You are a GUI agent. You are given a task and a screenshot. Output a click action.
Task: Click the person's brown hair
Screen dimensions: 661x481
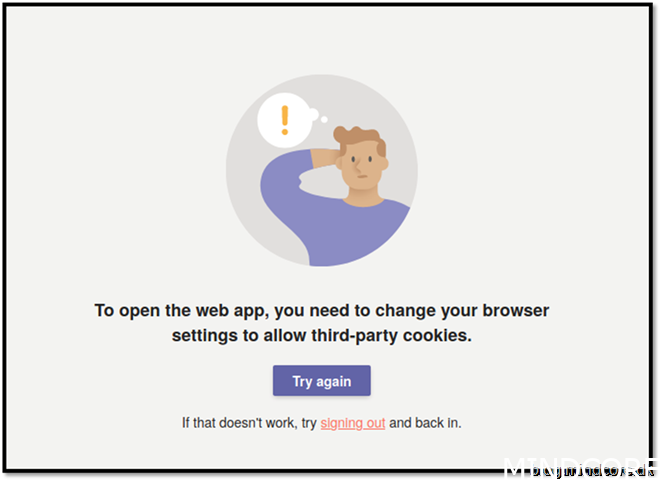point(358,138)
